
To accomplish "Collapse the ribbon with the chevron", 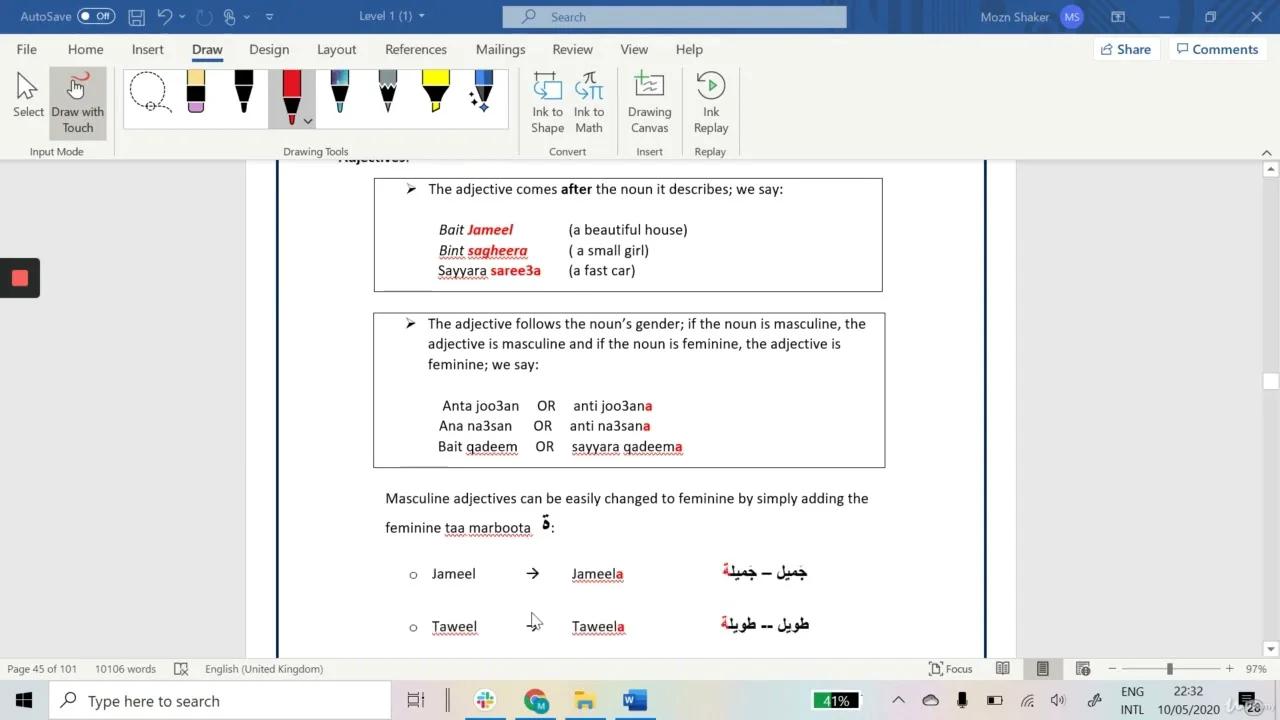I will (1266, 152).
